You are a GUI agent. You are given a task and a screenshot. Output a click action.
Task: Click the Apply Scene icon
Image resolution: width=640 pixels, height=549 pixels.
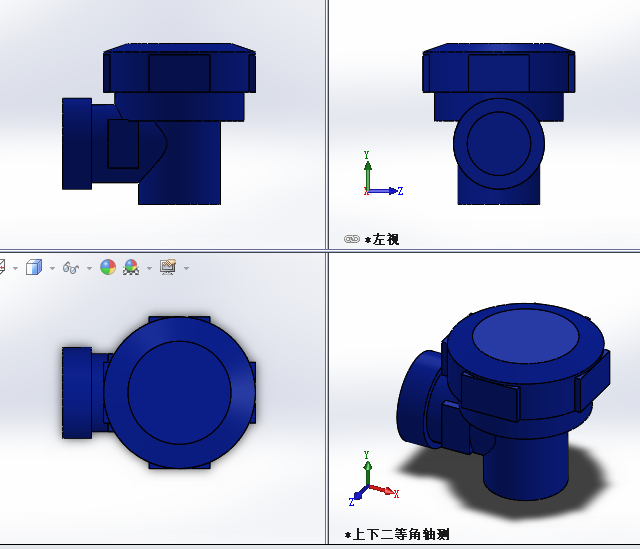(131, 267)
